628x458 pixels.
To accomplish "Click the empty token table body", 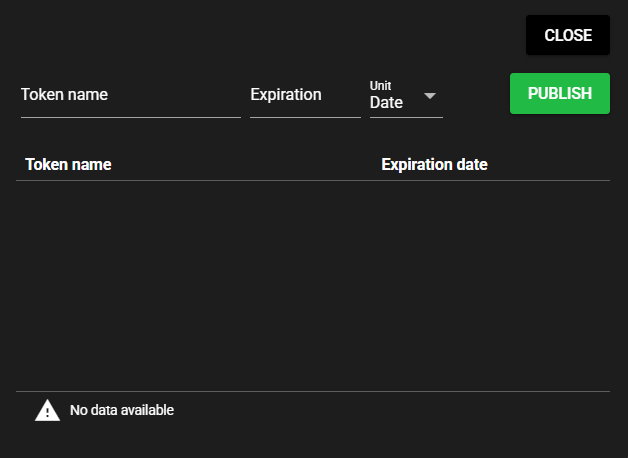I will pyautogui.click(x=312, y=285).
